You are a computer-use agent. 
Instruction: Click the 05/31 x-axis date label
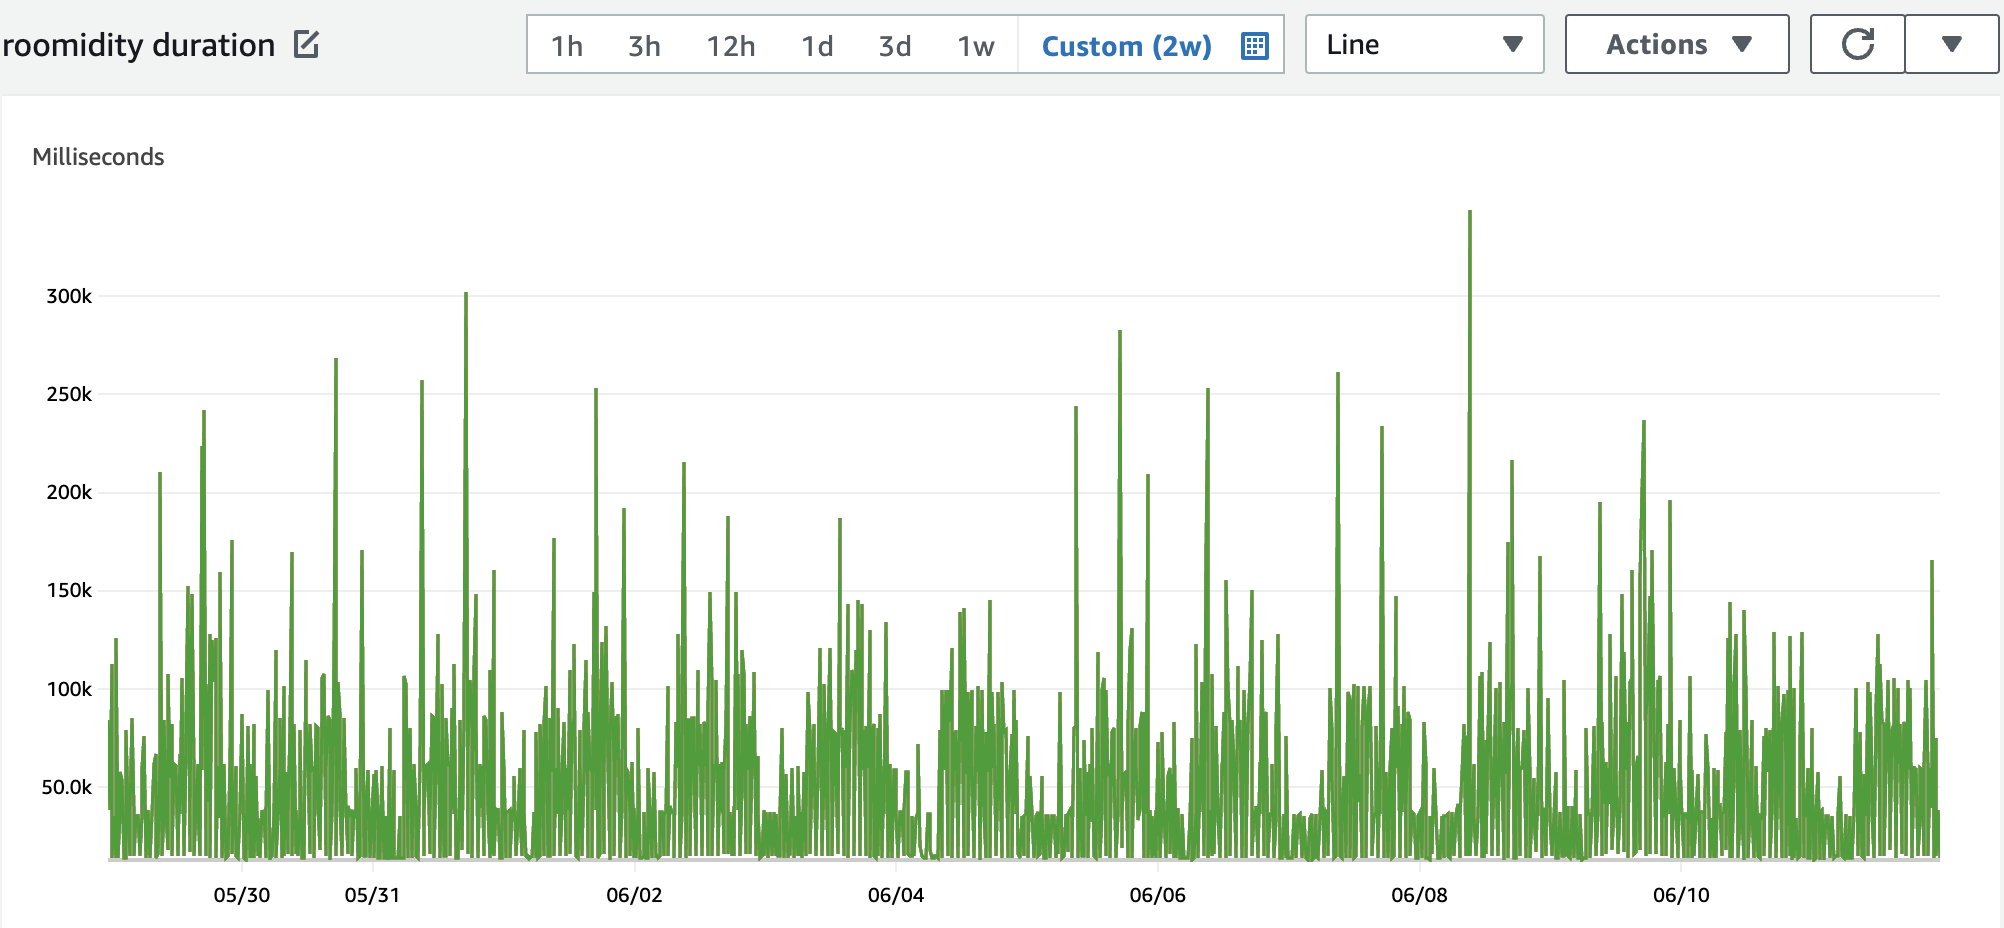click(372, 895)
